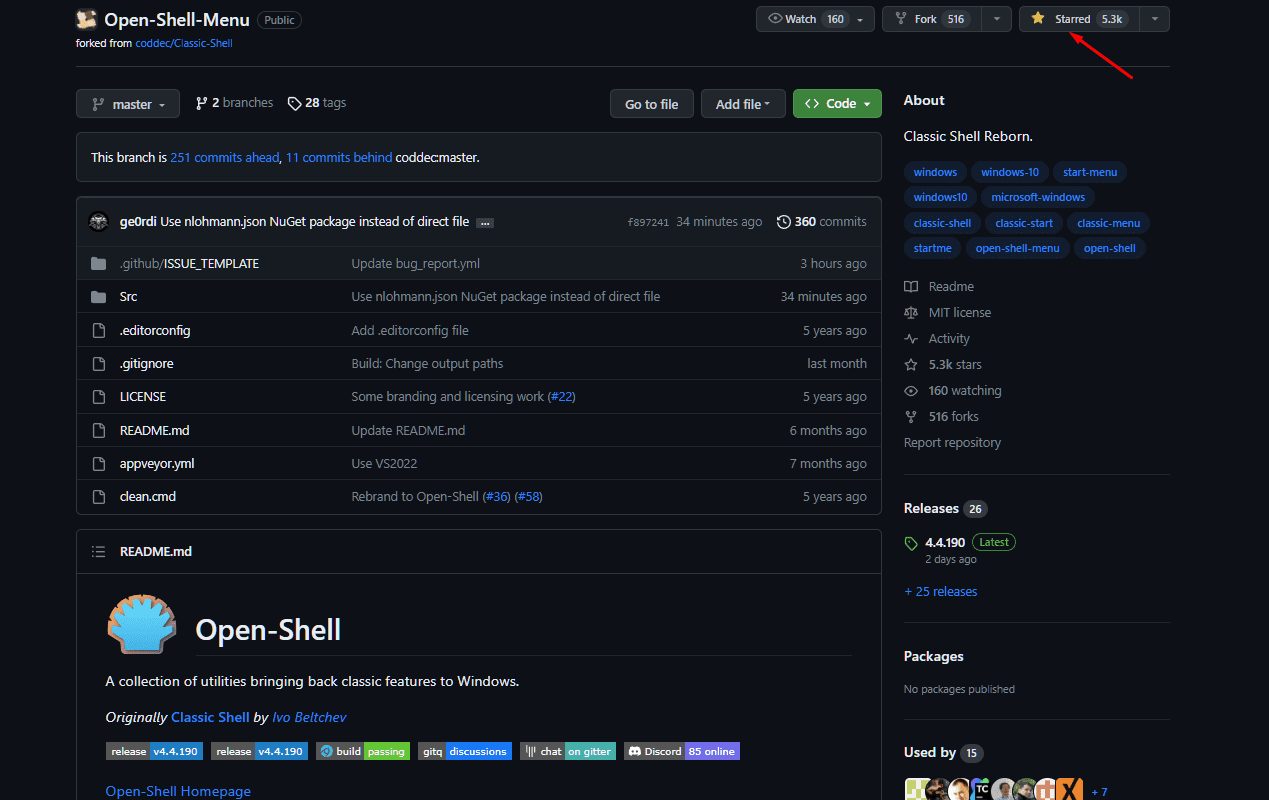
Task: View the 516 forks sidebar link
Action: tap(941, 417)
